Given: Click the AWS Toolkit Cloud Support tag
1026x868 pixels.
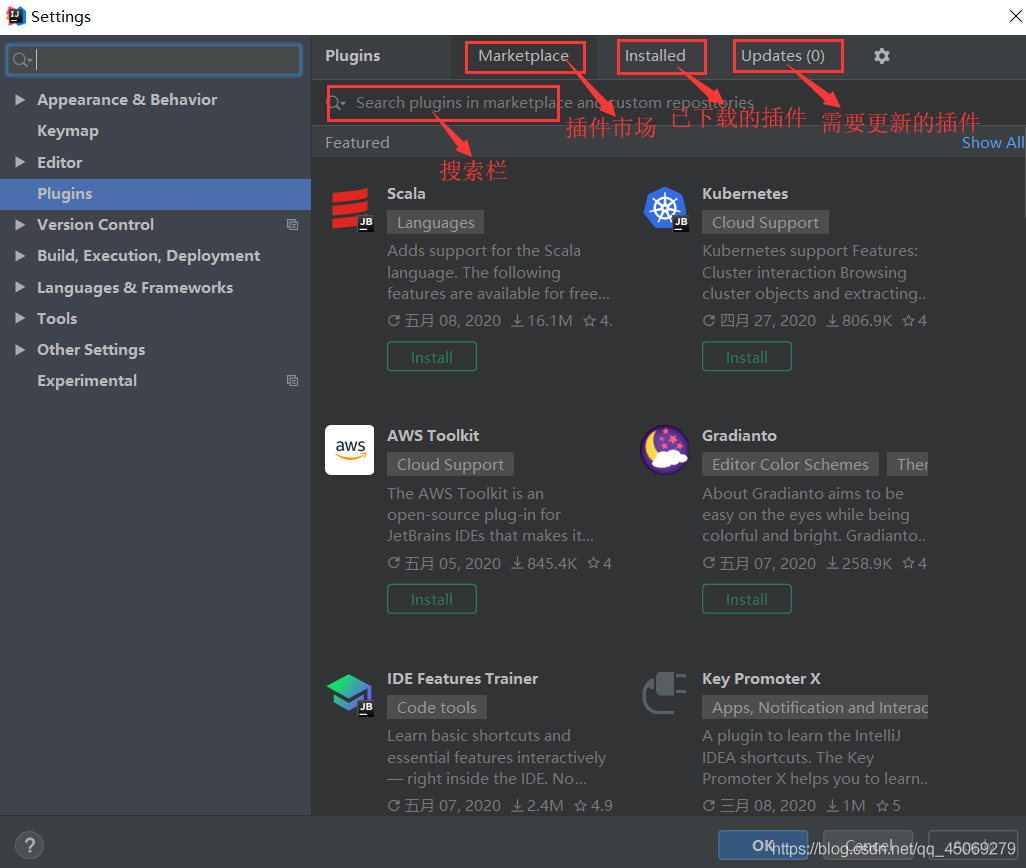Looking at the screenshot, I should pyautogui.click(x=450, y=464).
